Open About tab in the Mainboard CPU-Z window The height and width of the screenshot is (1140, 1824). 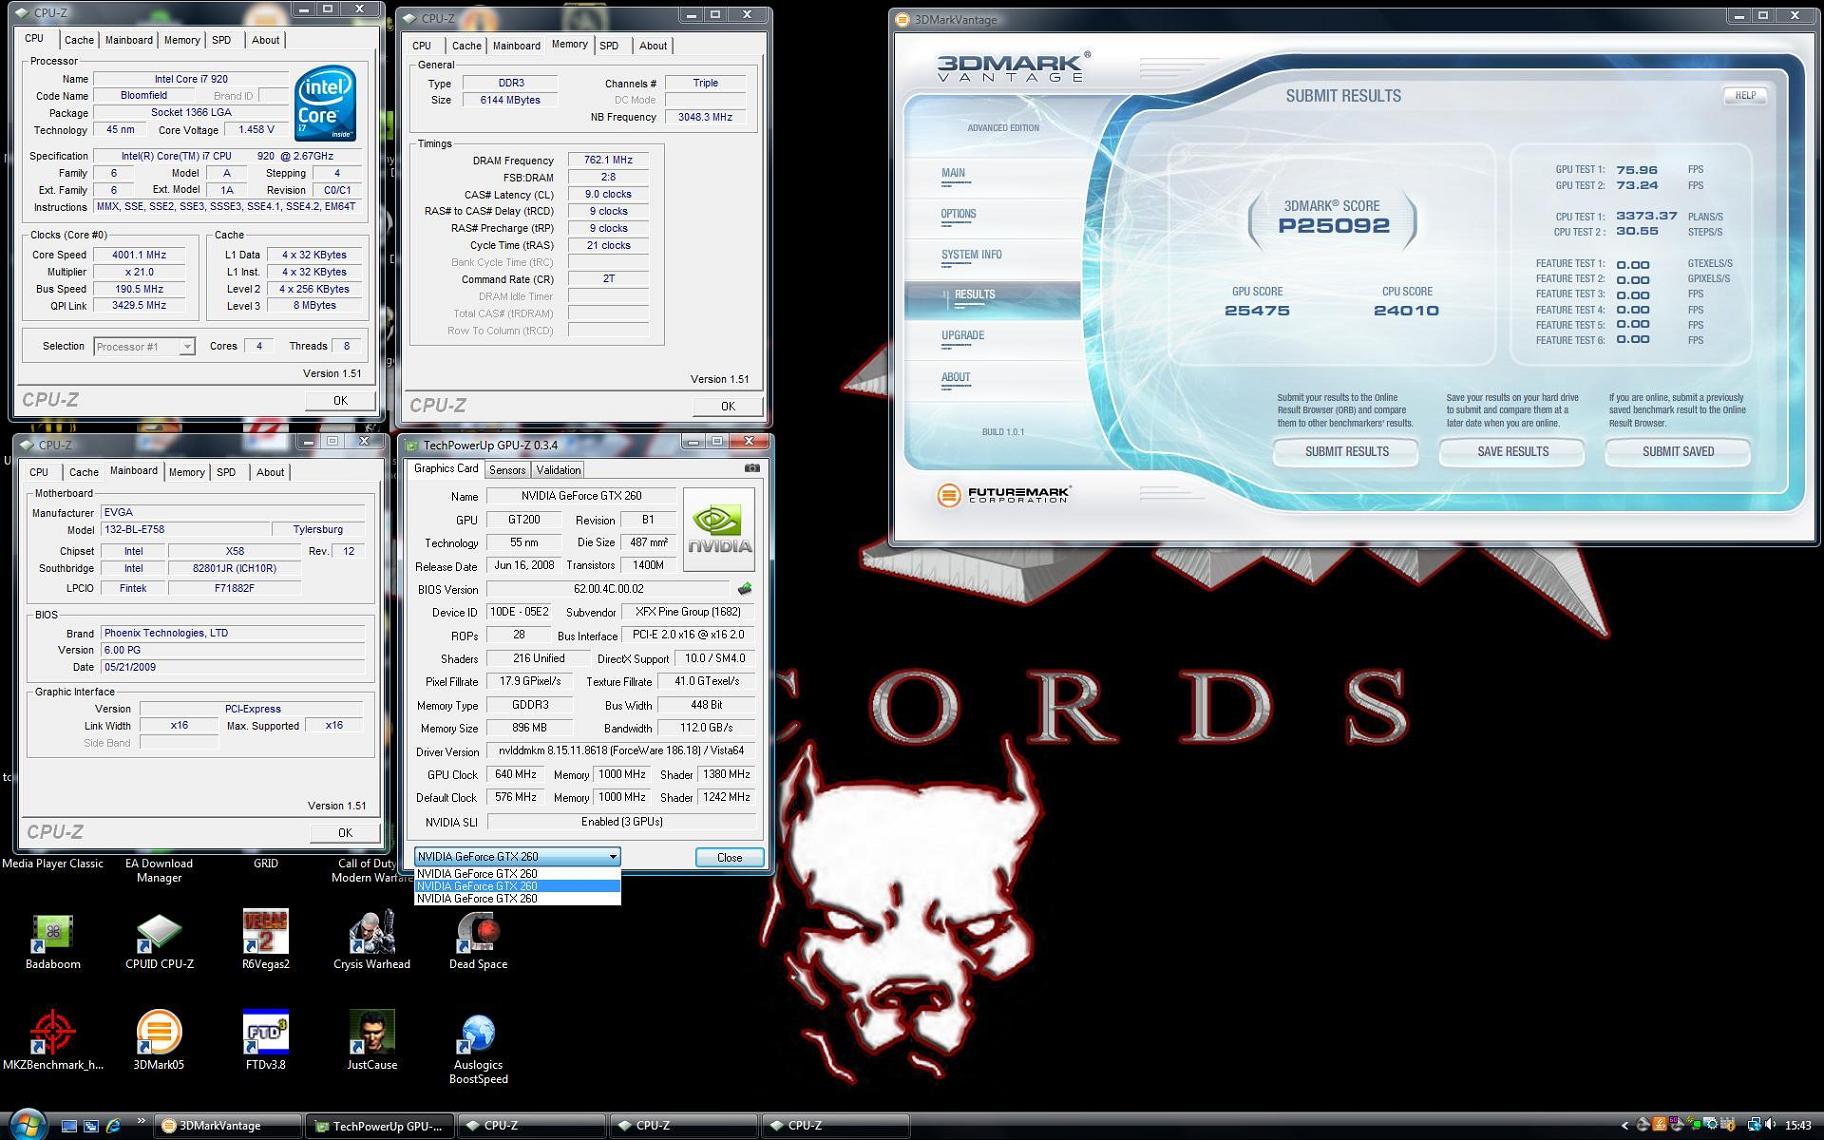pyautogui.click(x=270, y=472)
